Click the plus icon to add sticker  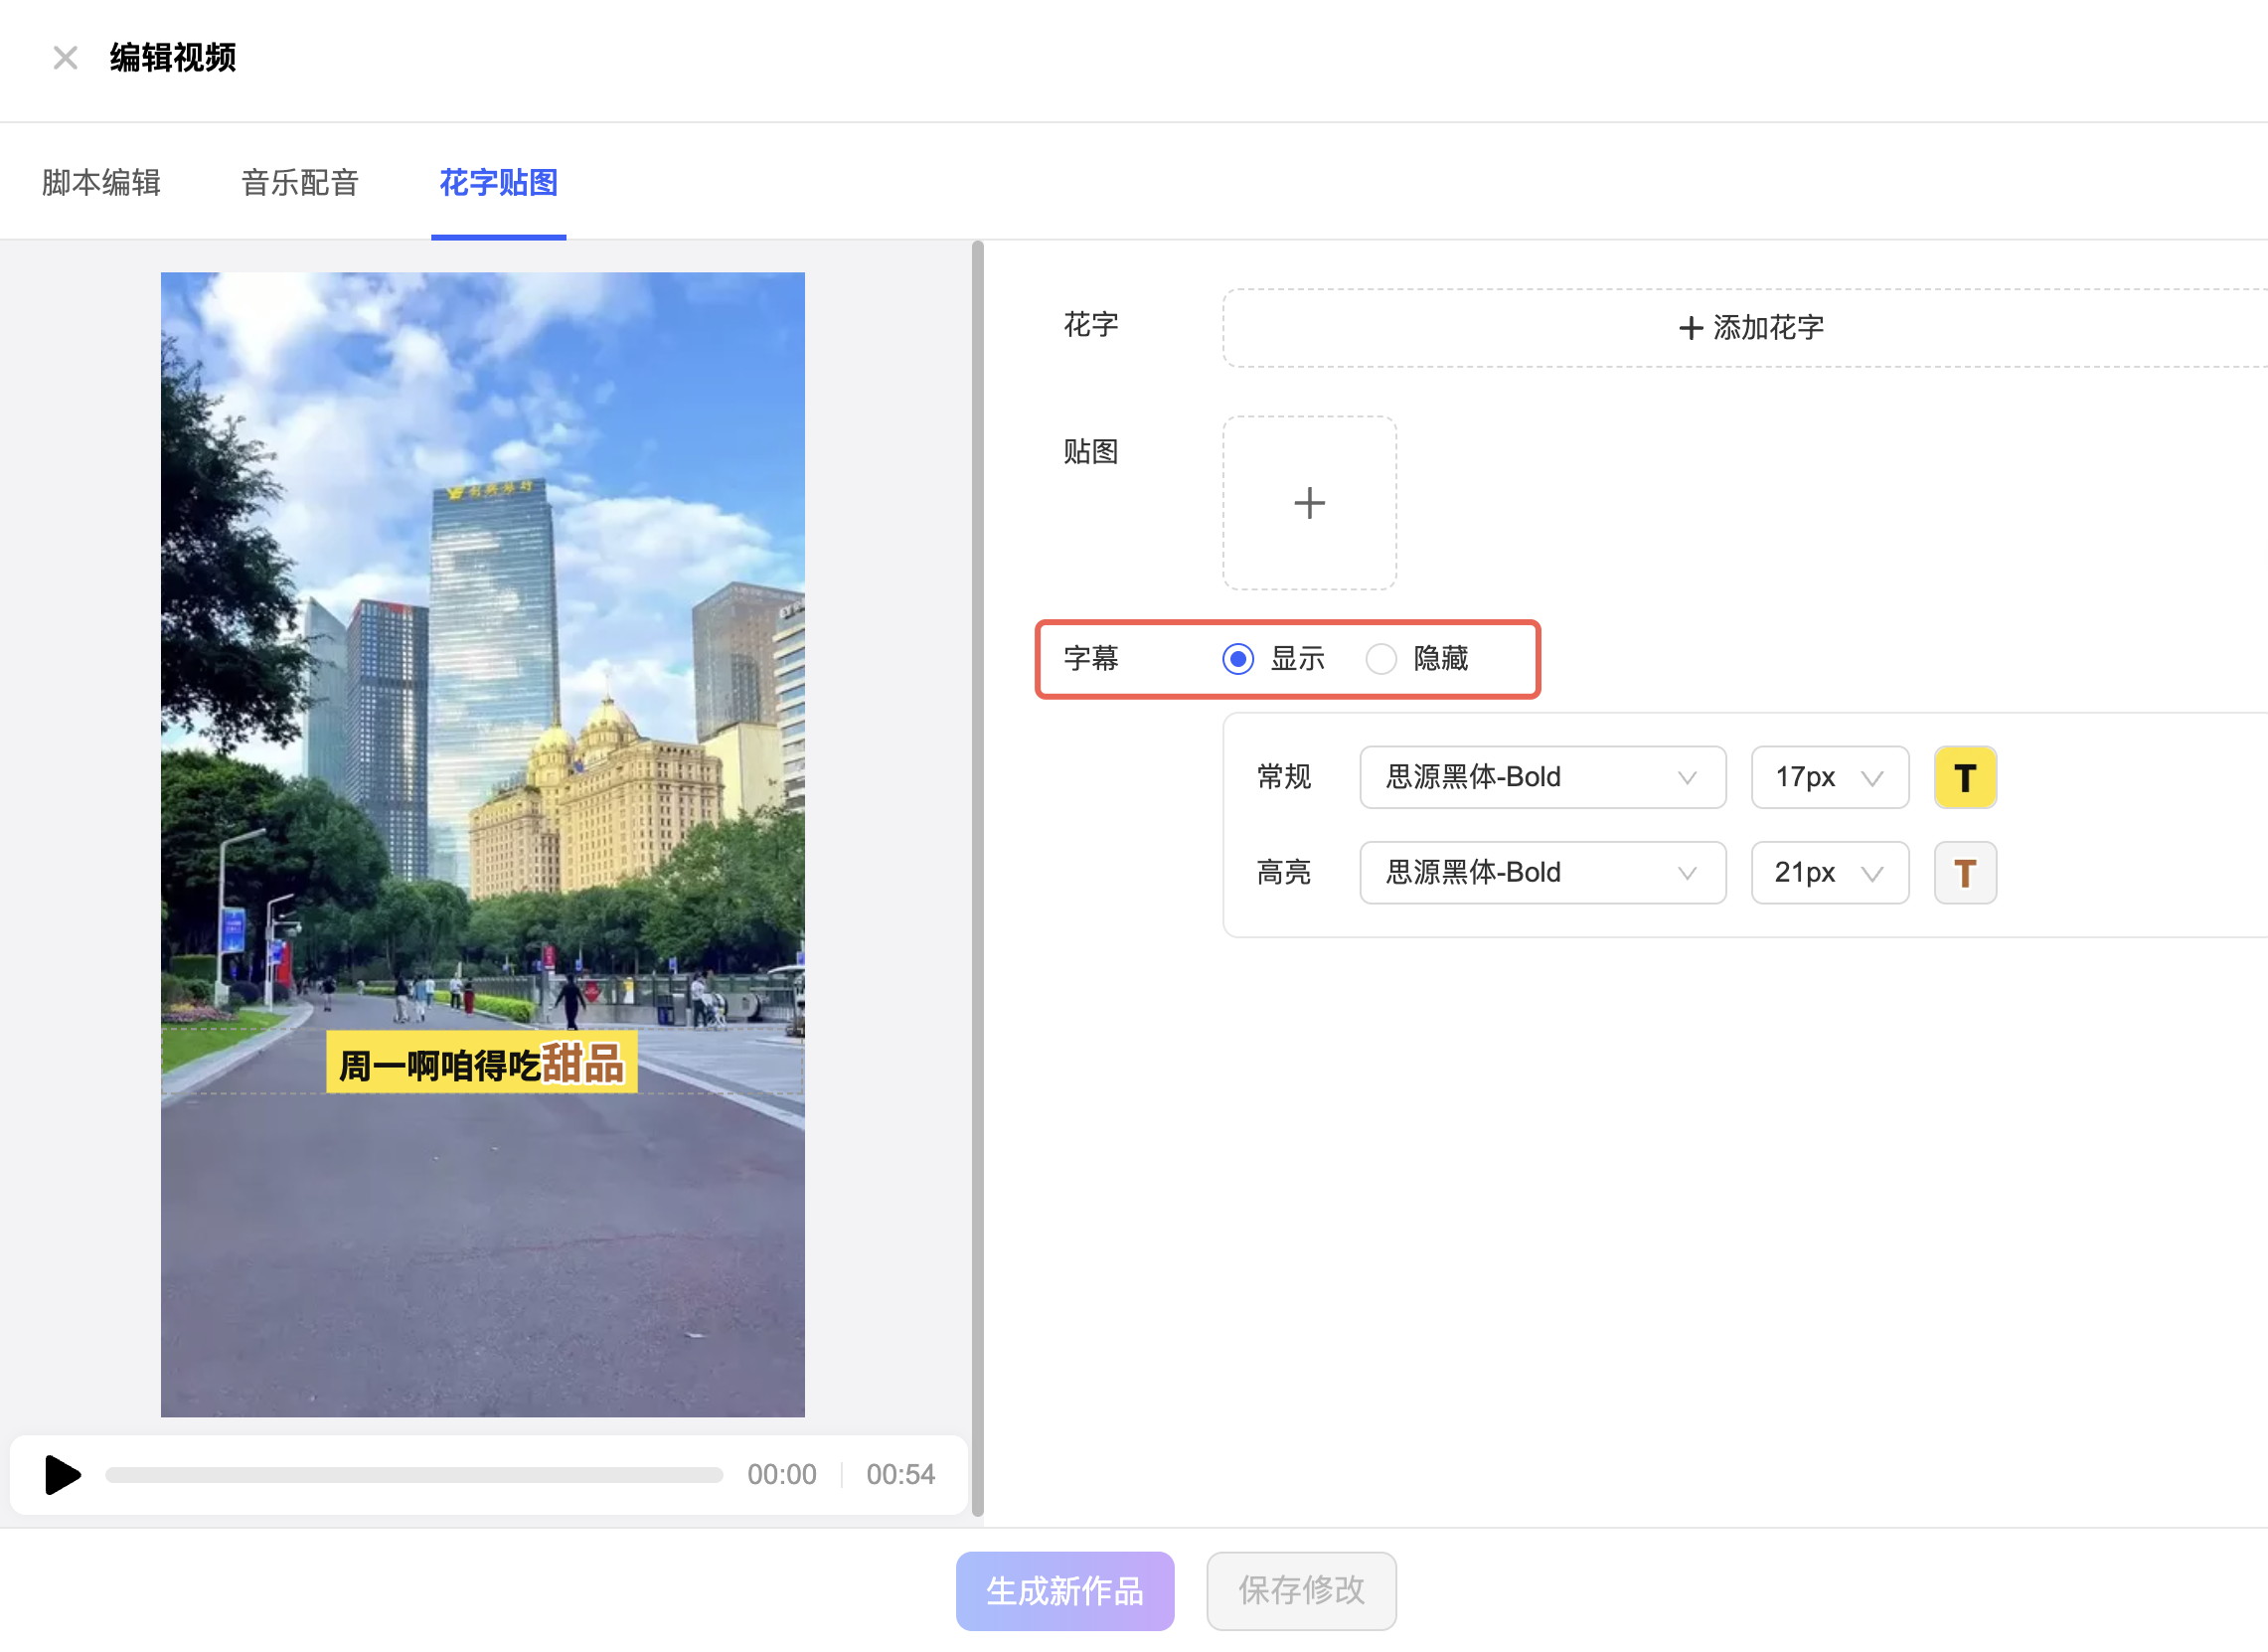[1309, 503]
